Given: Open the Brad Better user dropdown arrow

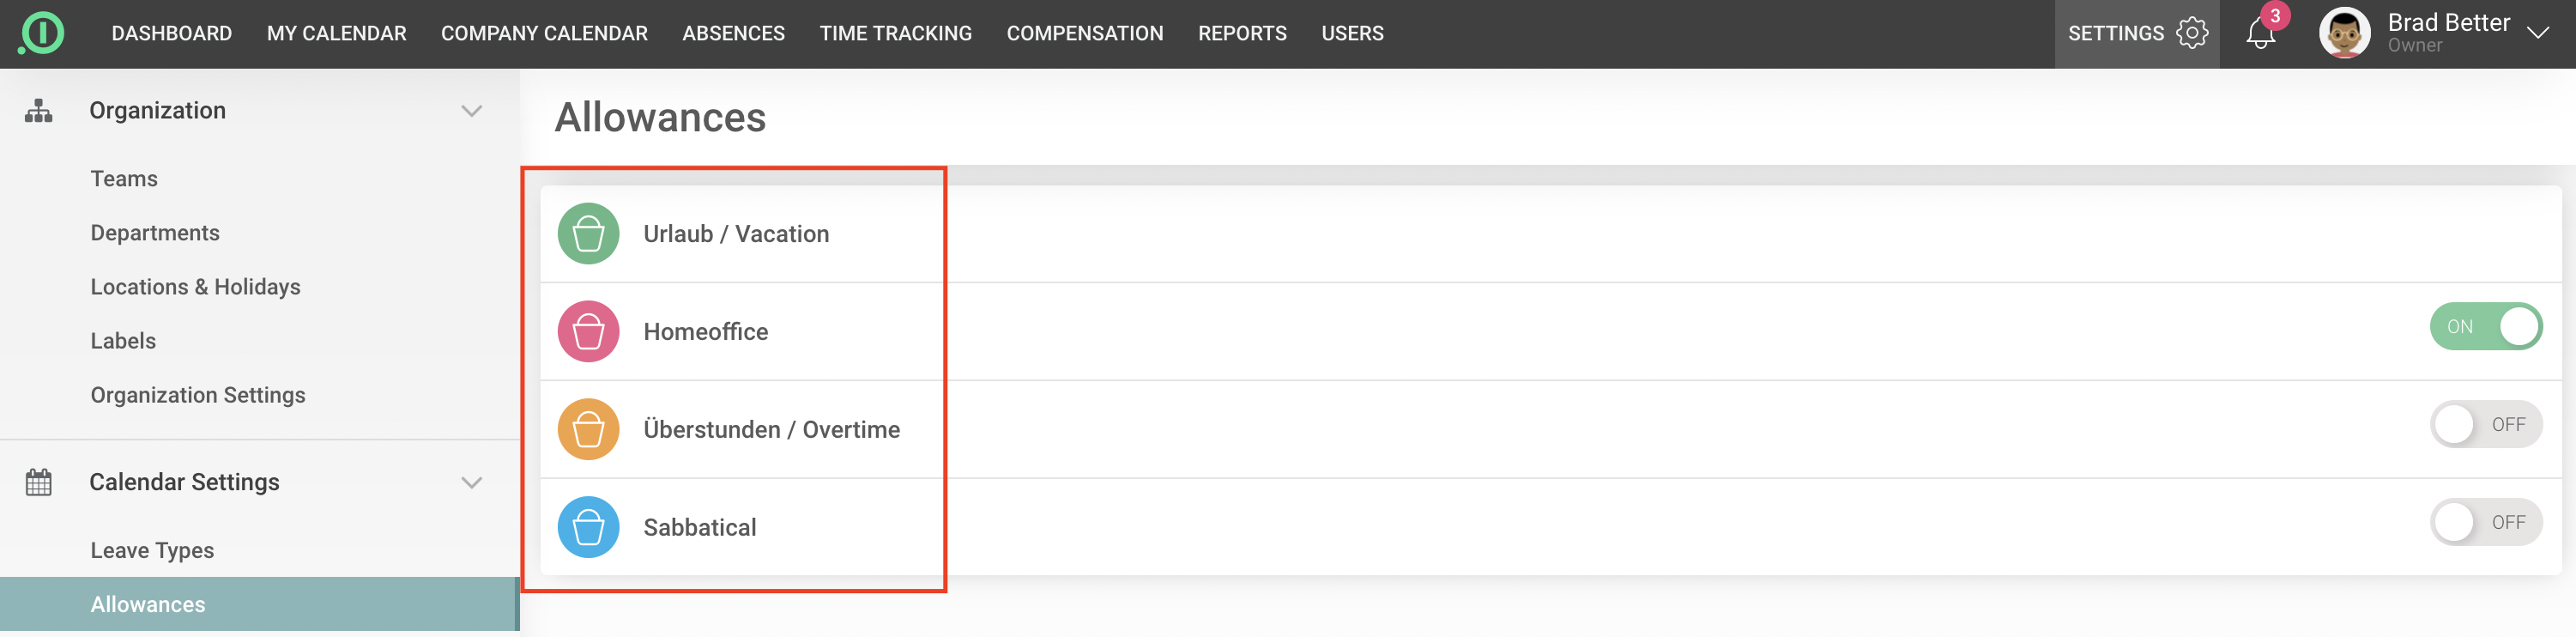Looking at the screenshot, I should [2537, 33].
